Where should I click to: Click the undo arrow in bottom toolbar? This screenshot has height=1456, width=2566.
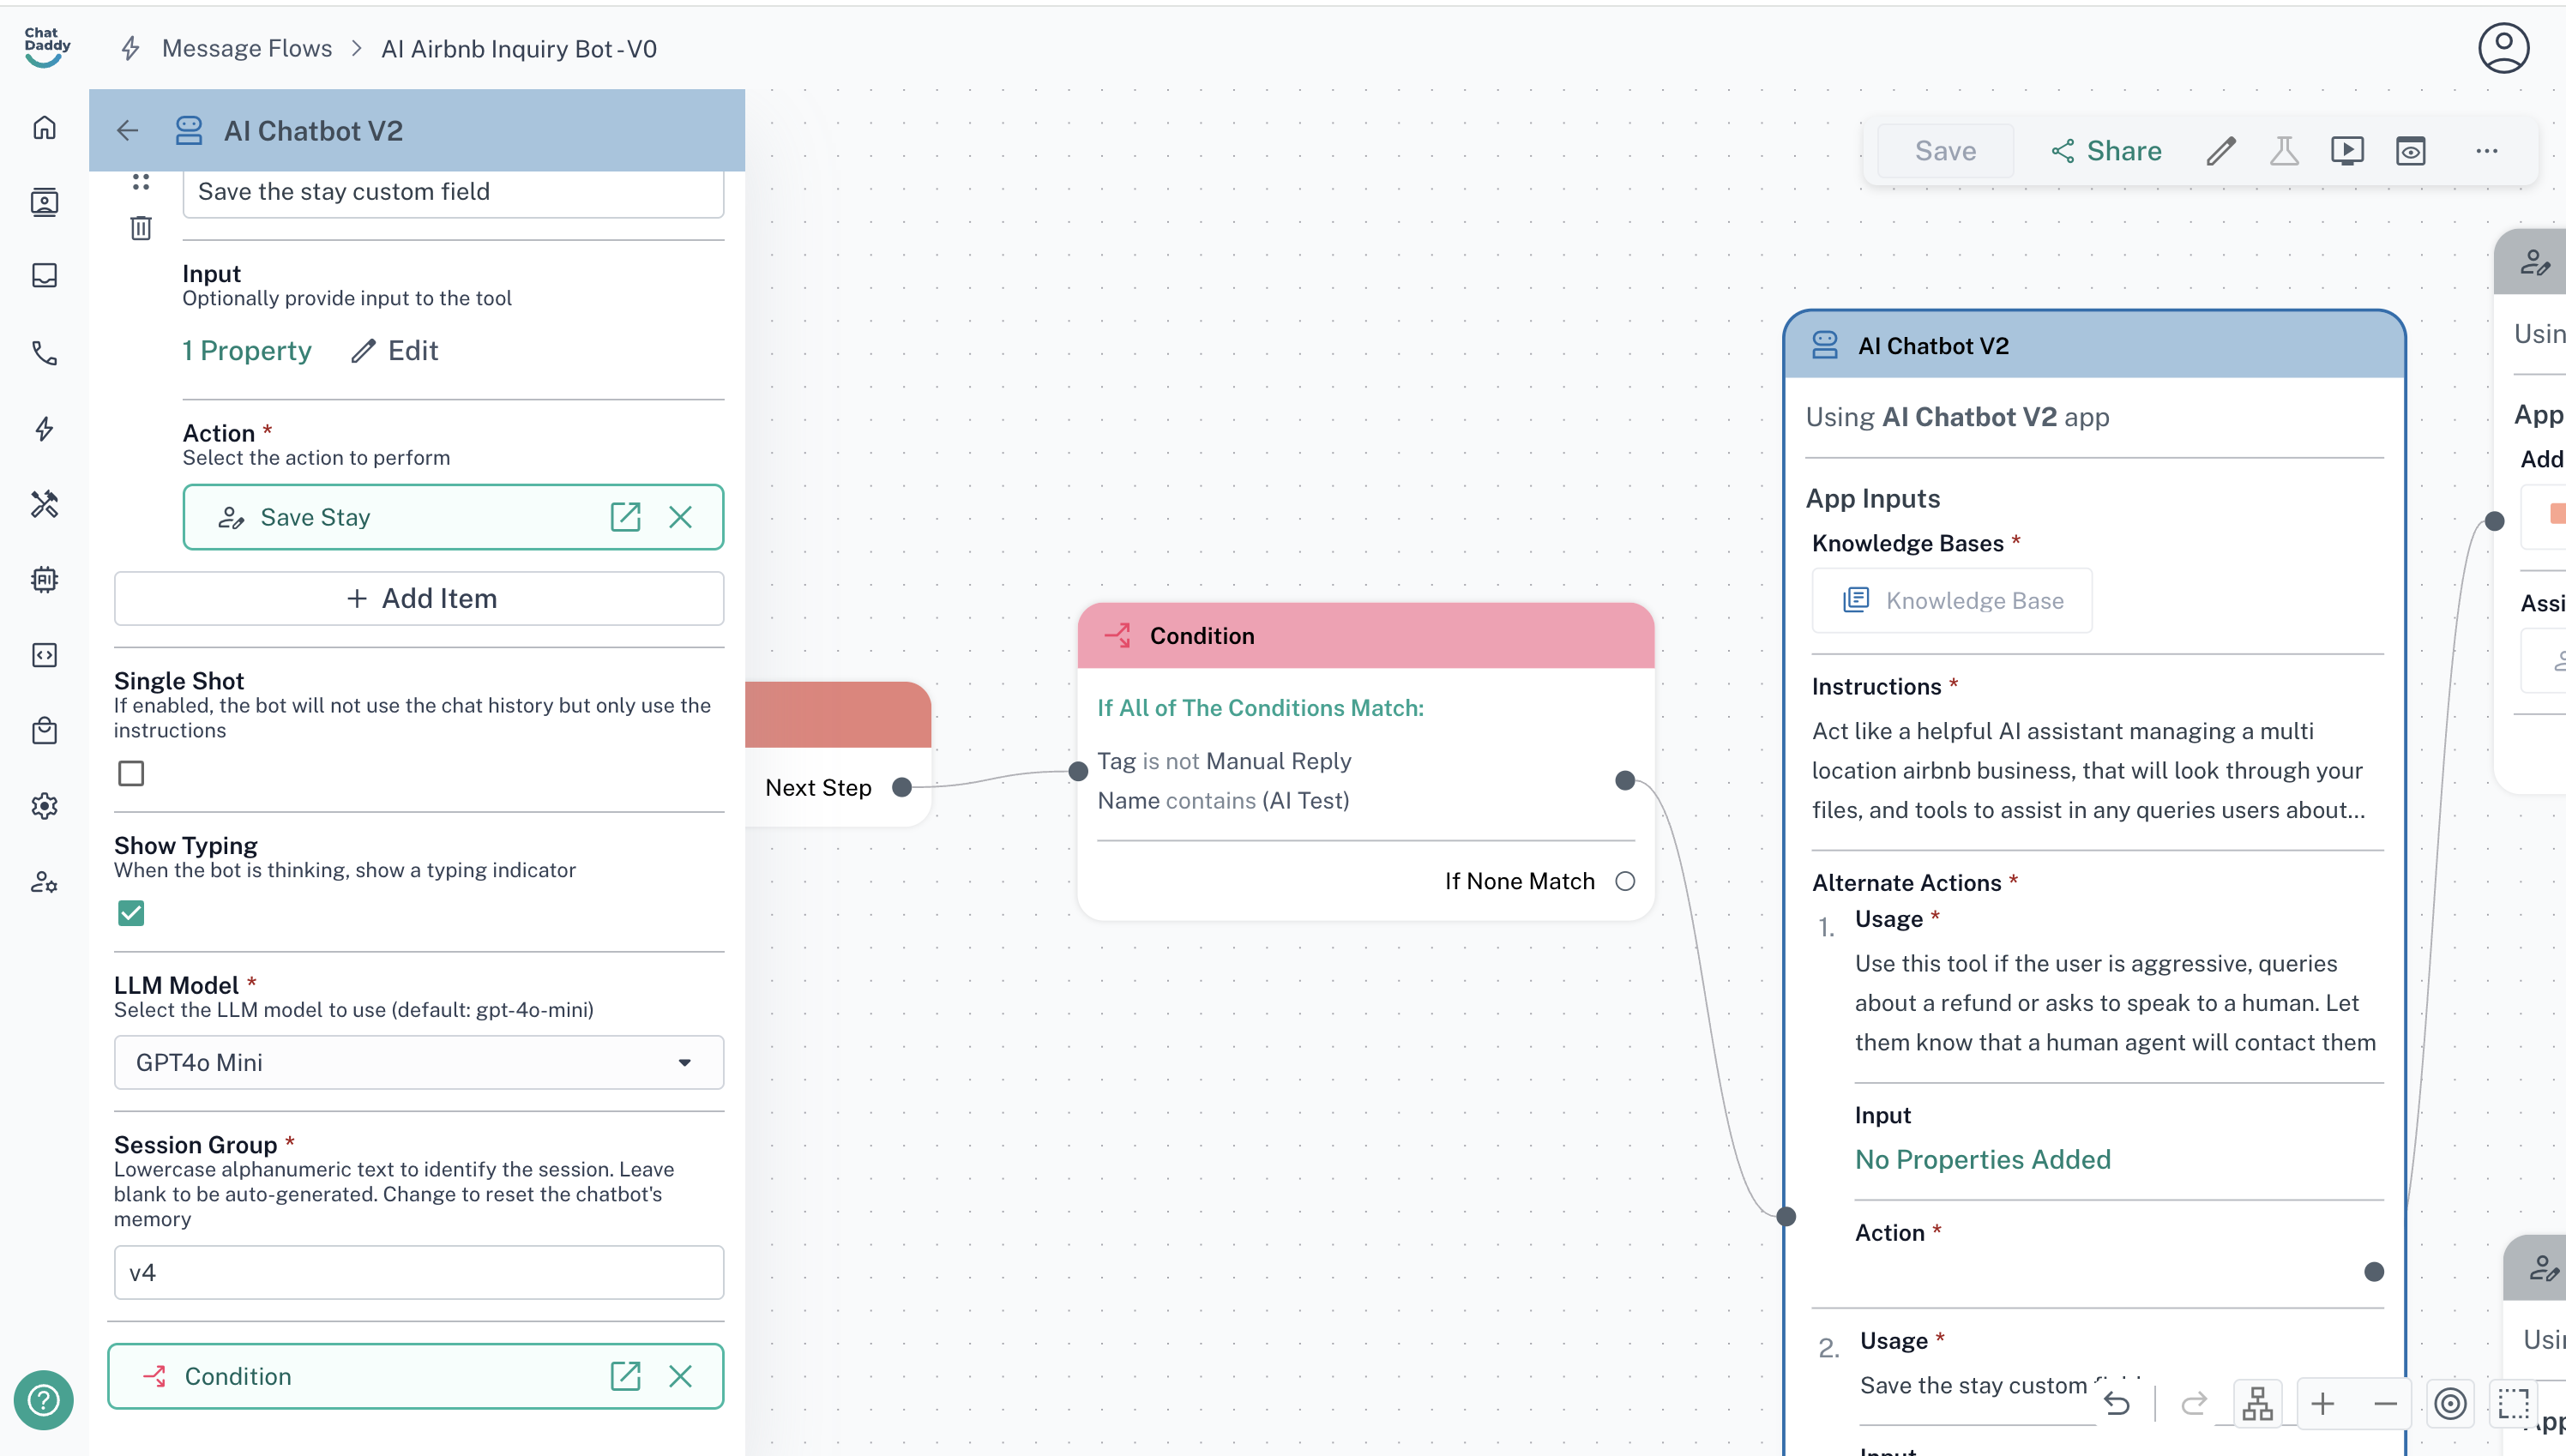point(2116,1404)
